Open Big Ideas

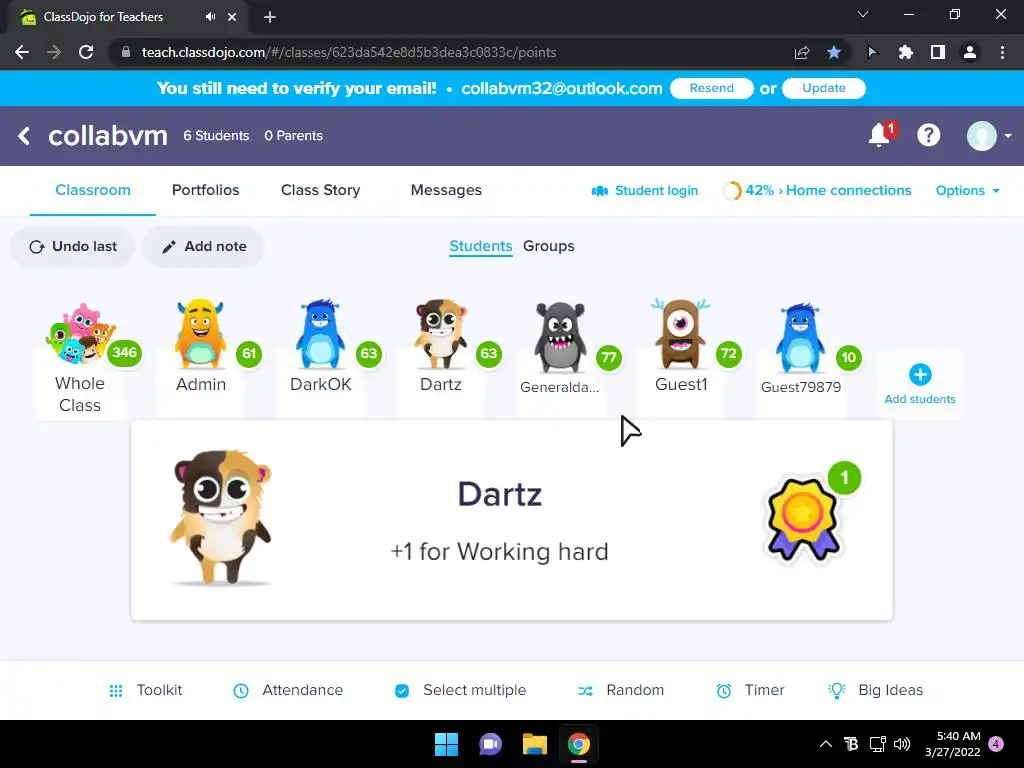click(x=875, y=690)
